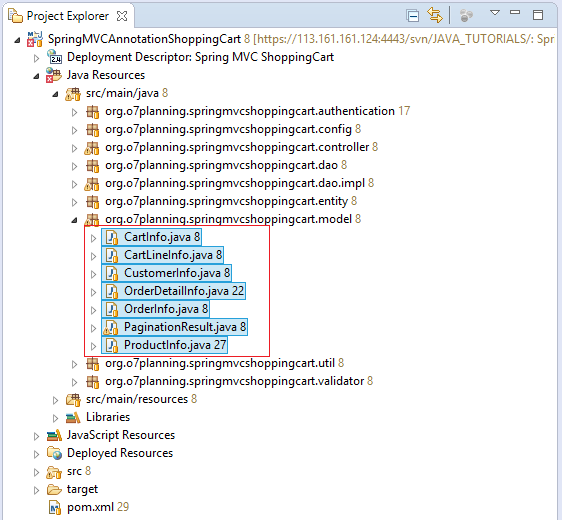The image size is (562, 520).
Task: Click the CartInfo.java file icon
Action: [x=112, y=237]
